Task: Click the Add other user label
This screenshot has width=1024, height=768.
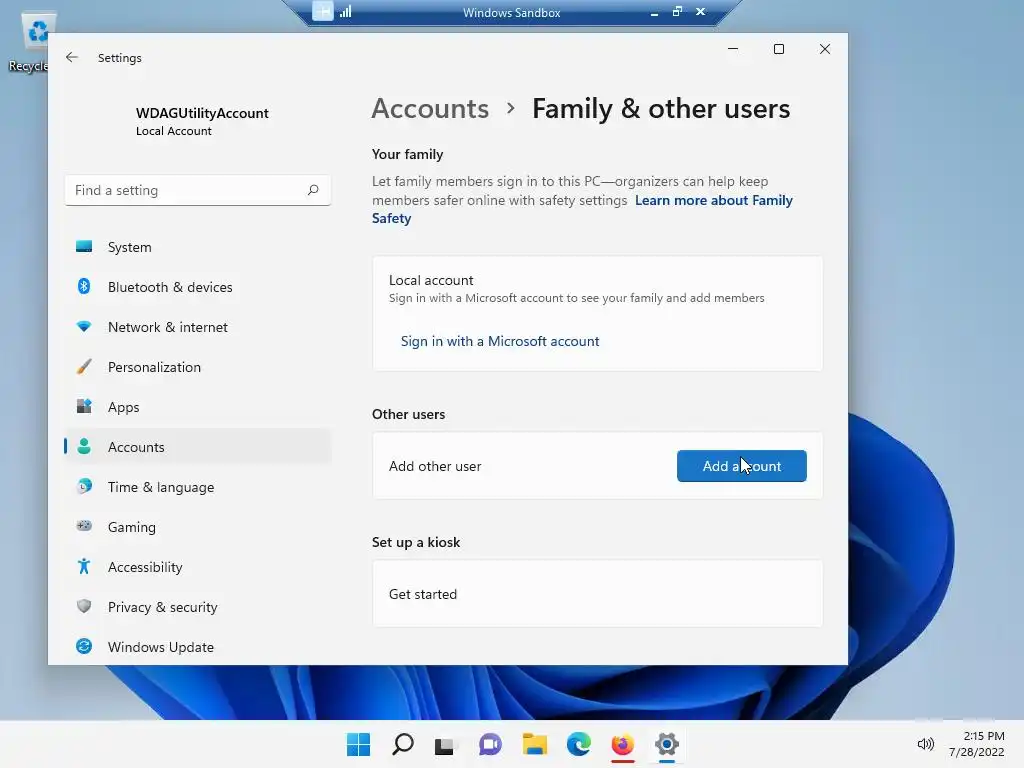Action: [435, 466]
